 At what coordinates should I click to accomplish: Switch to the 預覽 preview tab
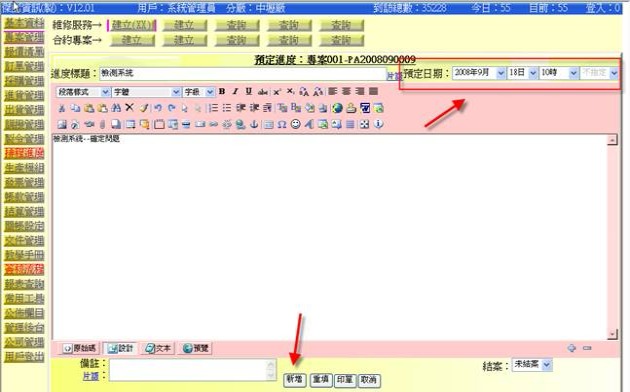195,348
